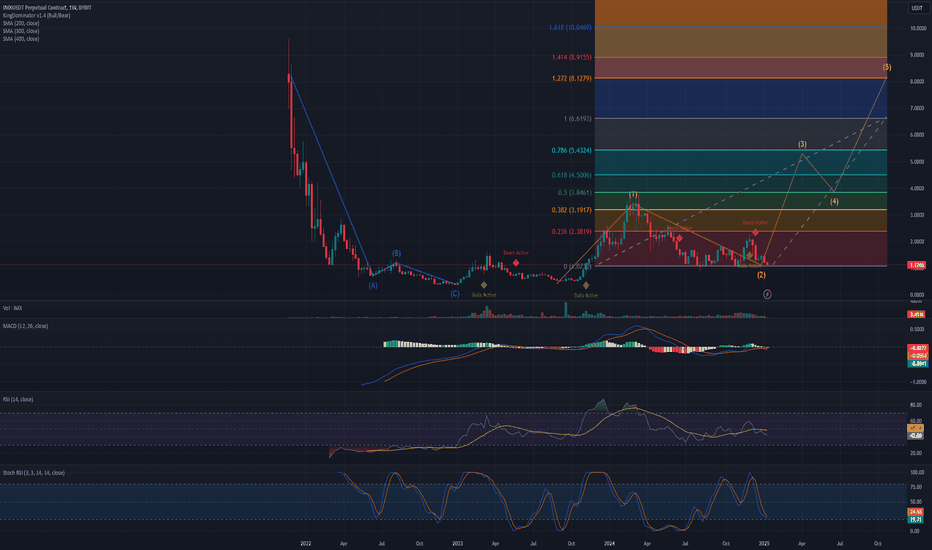Screen dimensions: 932x550
Task: Click the 0.236 (2.3819) Fibonacci label
Action: (x=571, y=231)
